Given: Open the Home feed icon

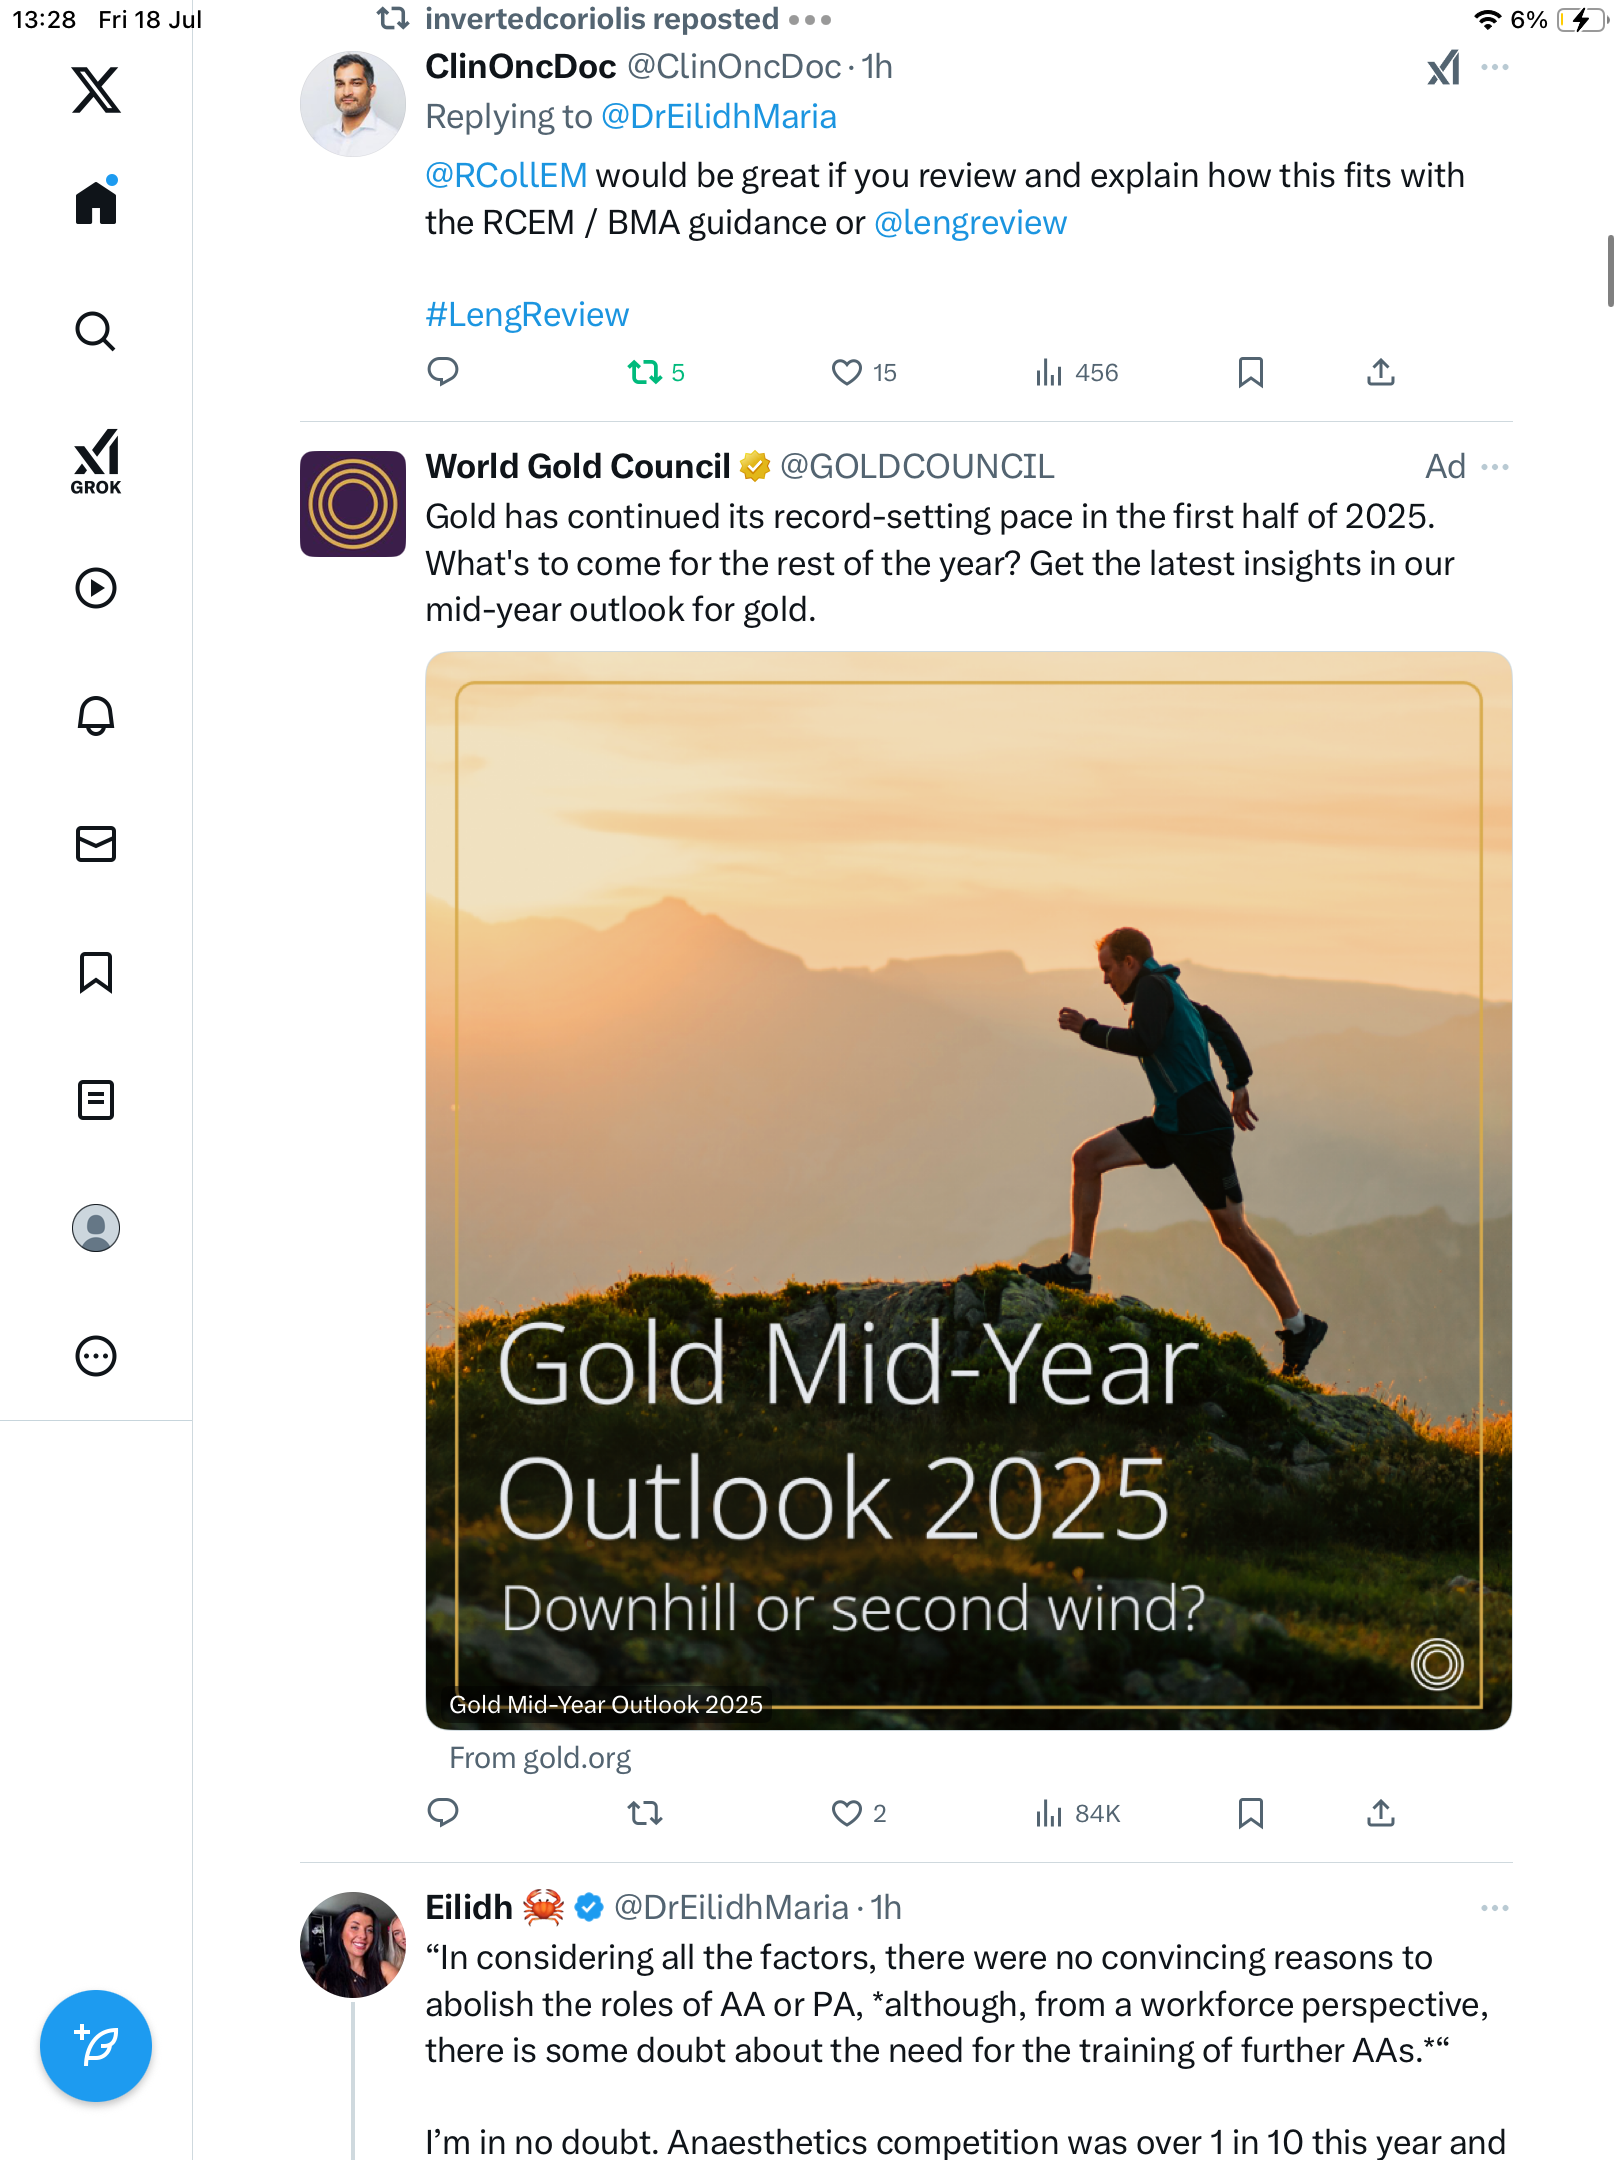Looking at the screenshot, I should pos(96,201).
